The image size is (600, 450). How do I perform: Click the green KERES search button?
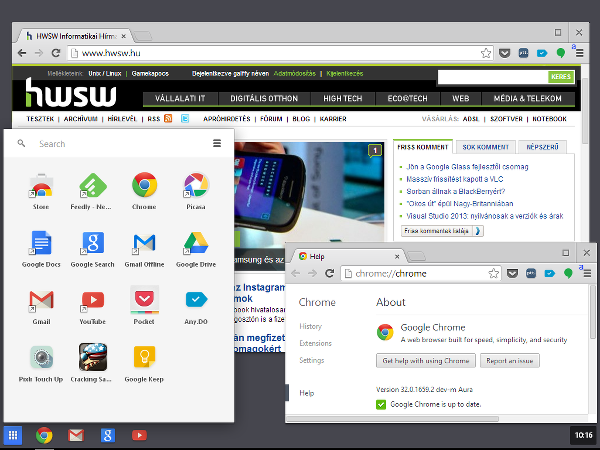[561, 77]
